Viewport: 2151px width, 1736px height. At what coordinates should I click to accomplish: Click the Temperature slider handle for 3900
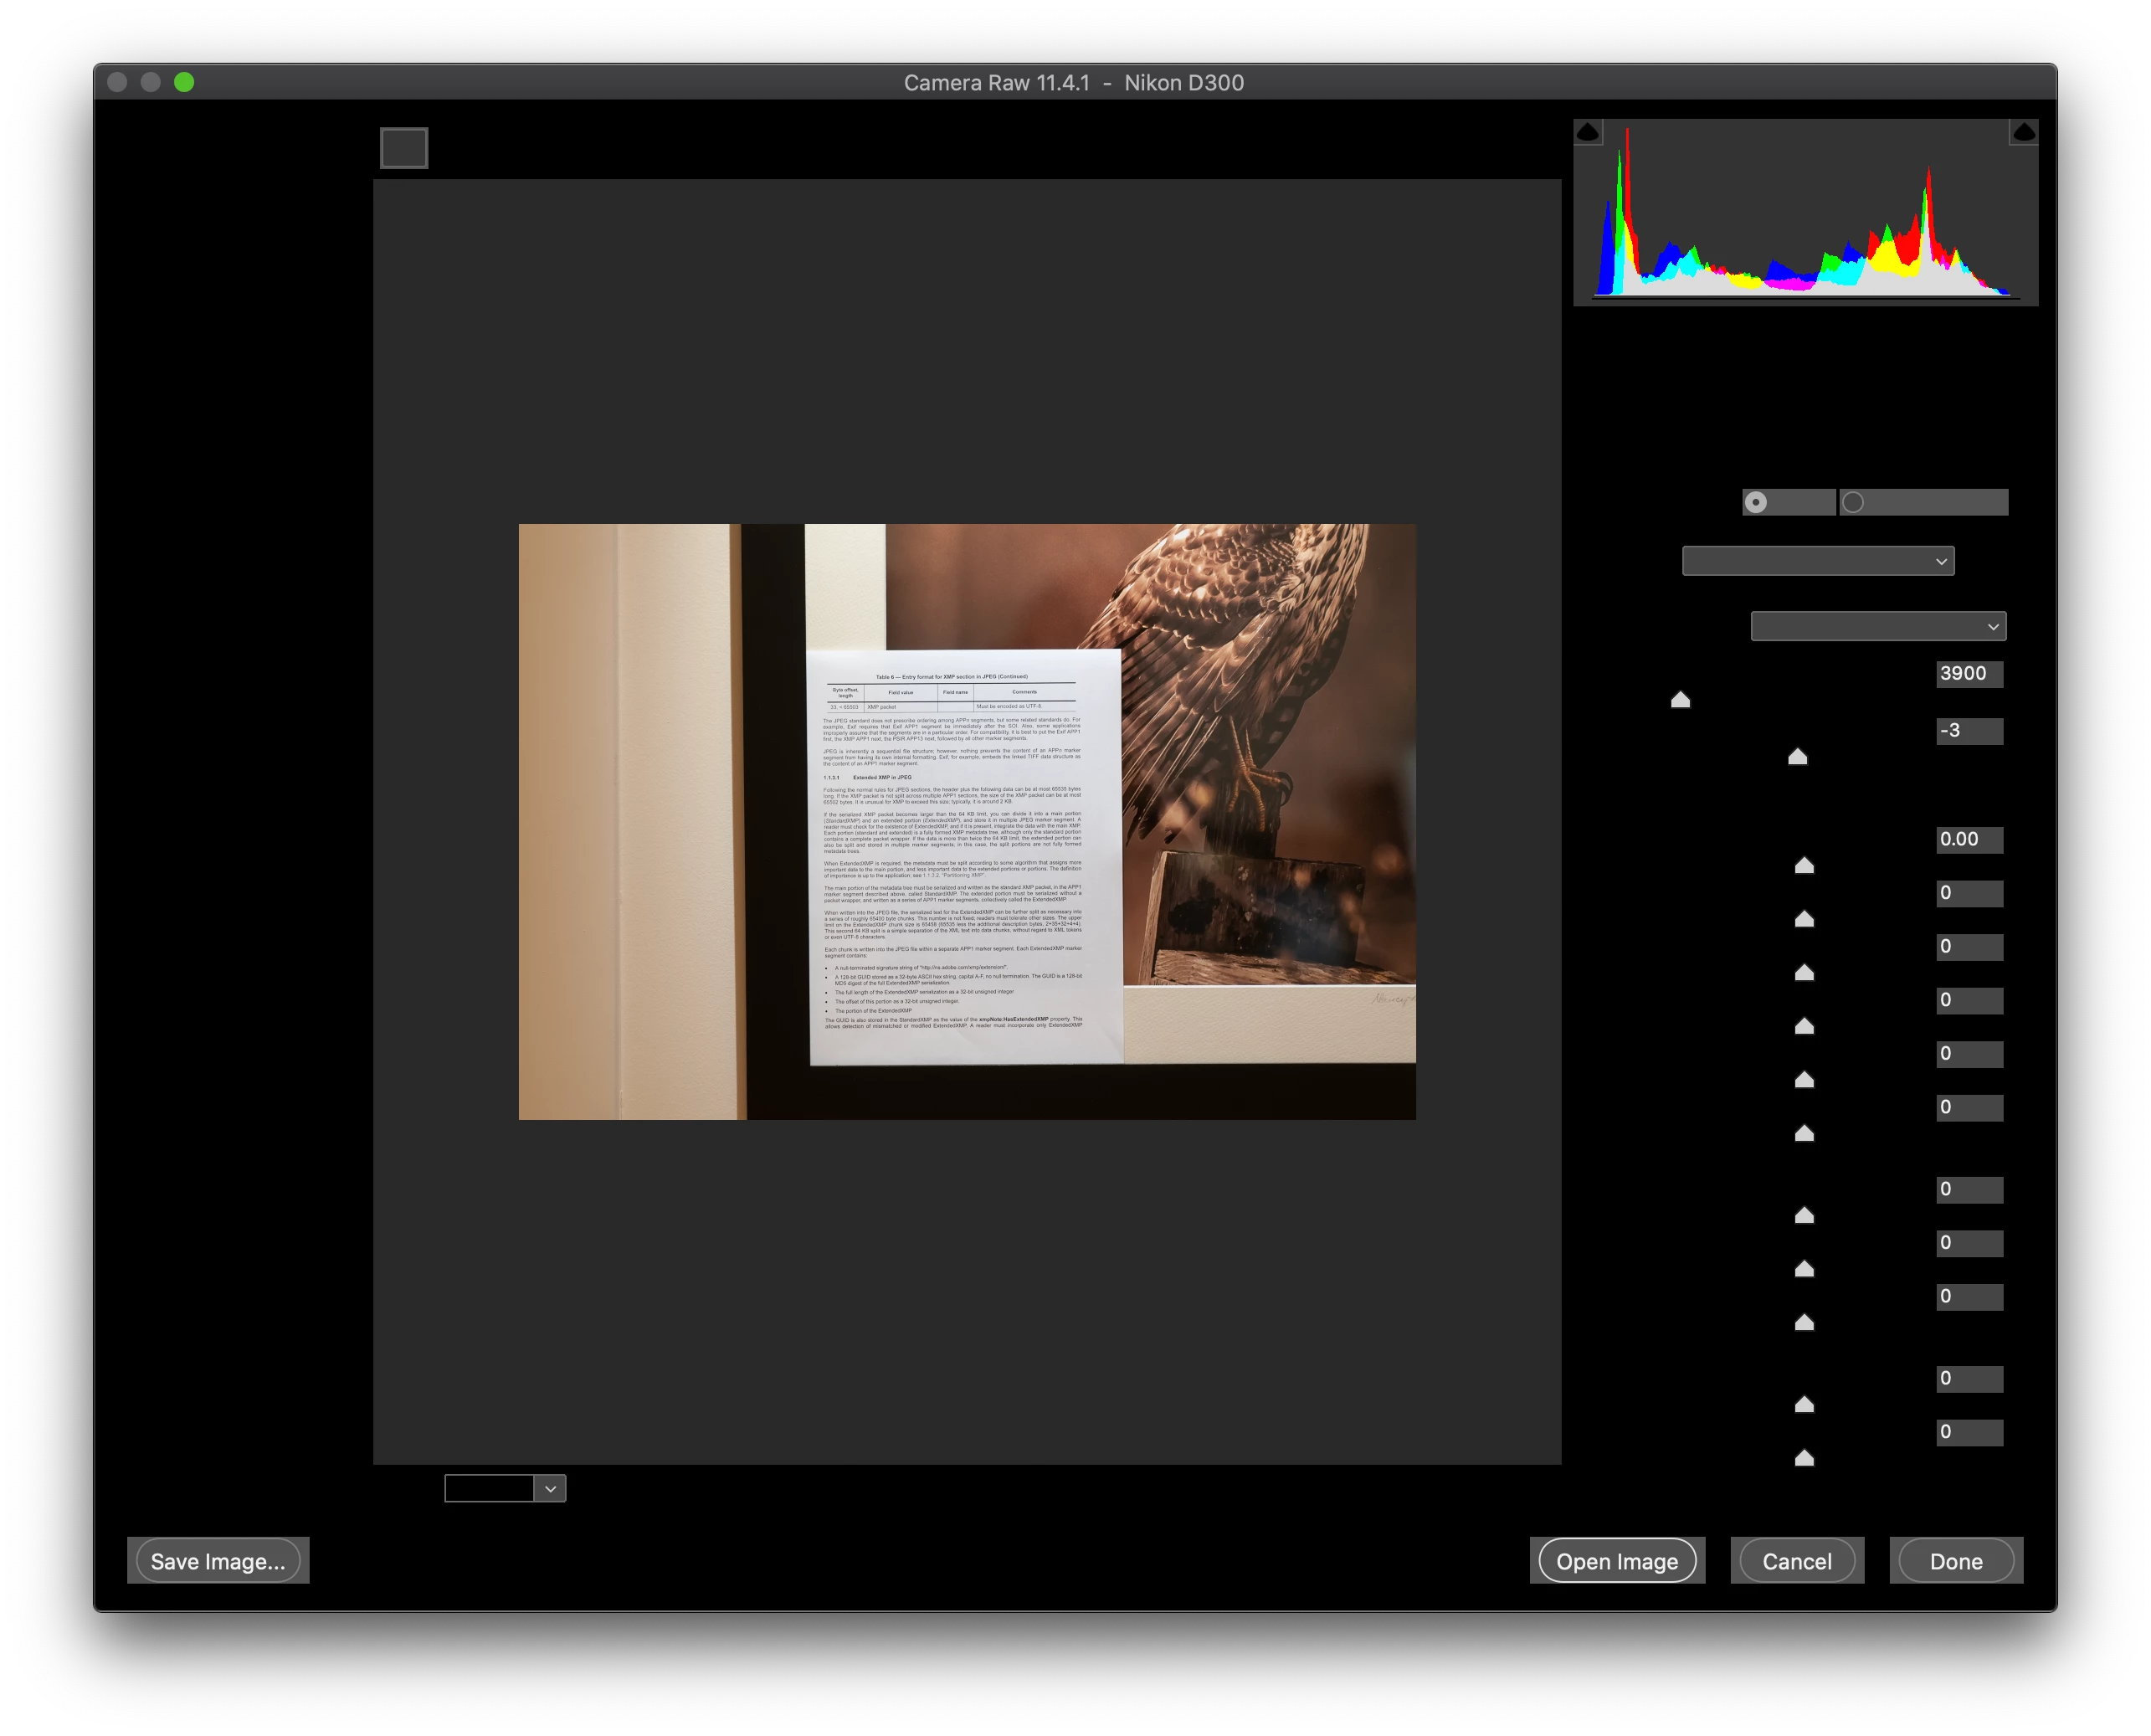1680,699
